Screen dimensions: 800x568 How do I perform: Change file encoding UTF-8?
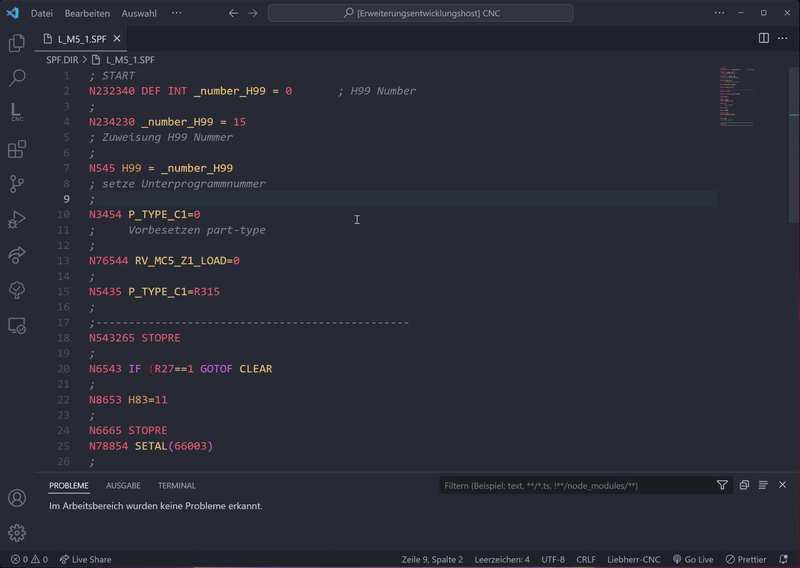[553, 559]
